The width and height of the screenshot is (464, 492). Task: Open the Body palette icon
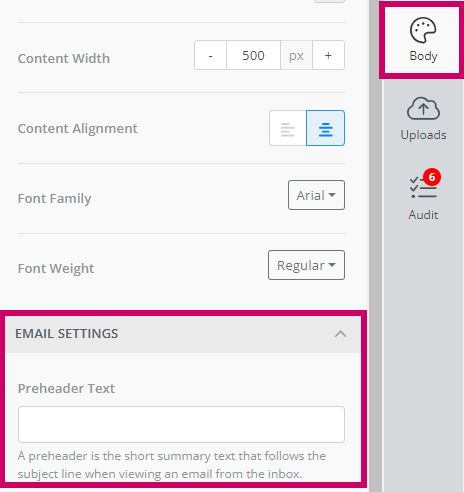coord(423,30)
